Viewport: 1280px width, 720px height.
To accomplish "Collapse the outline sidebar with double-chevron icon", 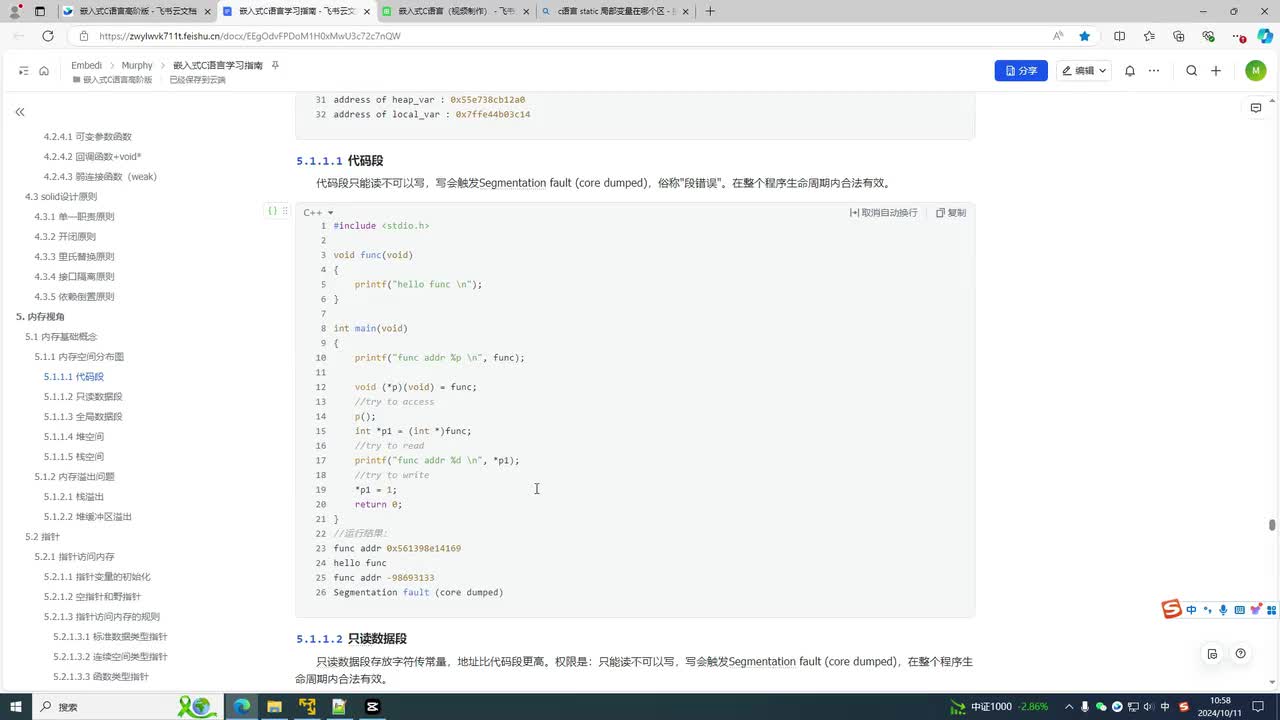I will 19,112.
